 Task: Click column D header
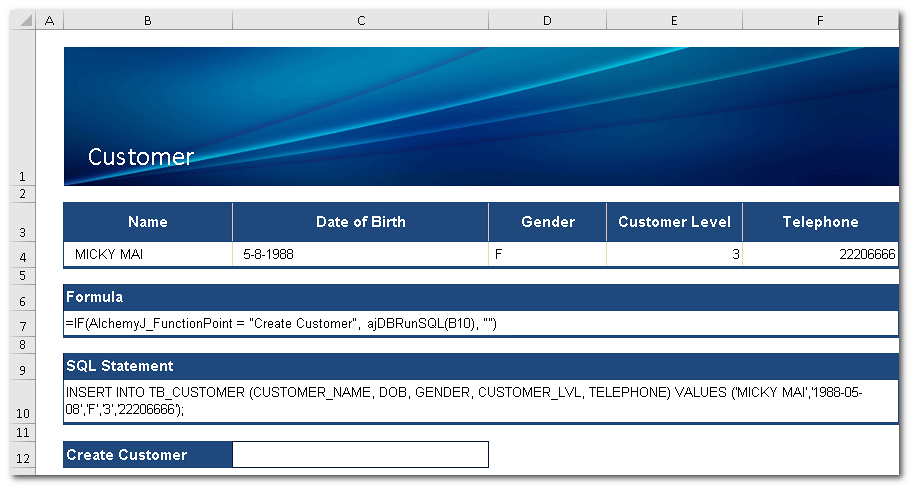tap(547, 20)
